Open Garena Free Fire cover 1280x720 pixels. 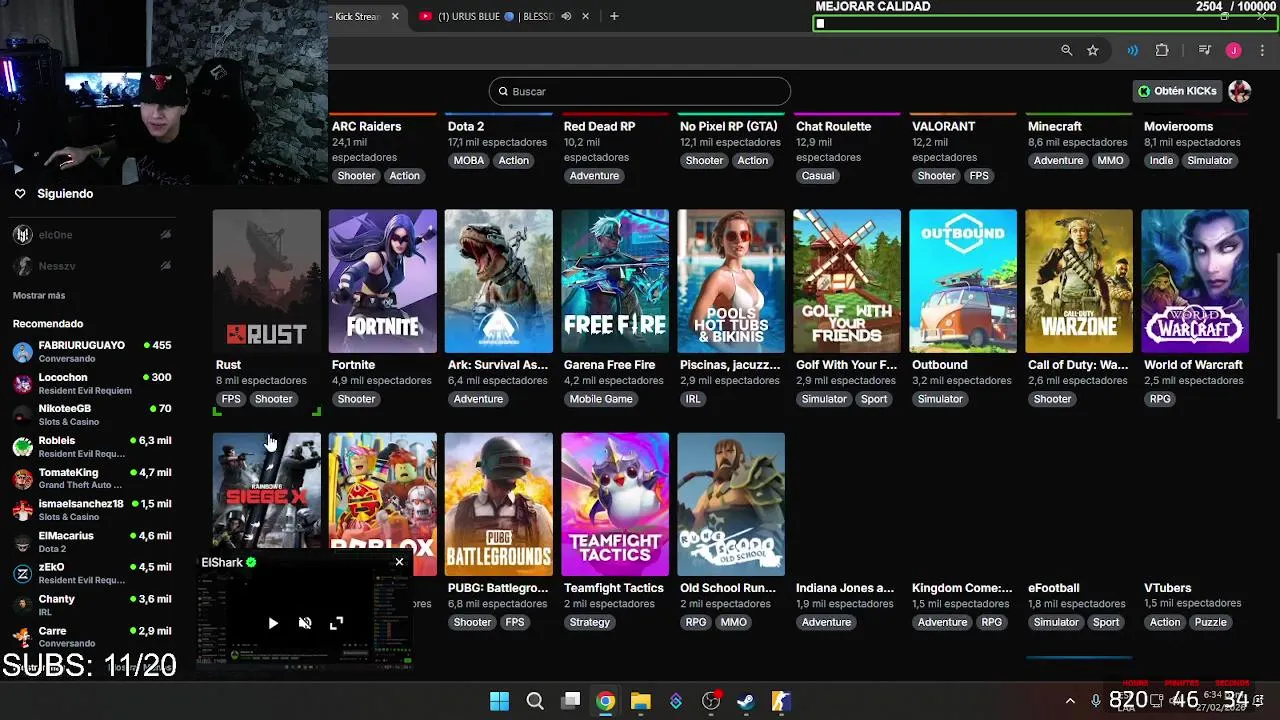point(615,281)
